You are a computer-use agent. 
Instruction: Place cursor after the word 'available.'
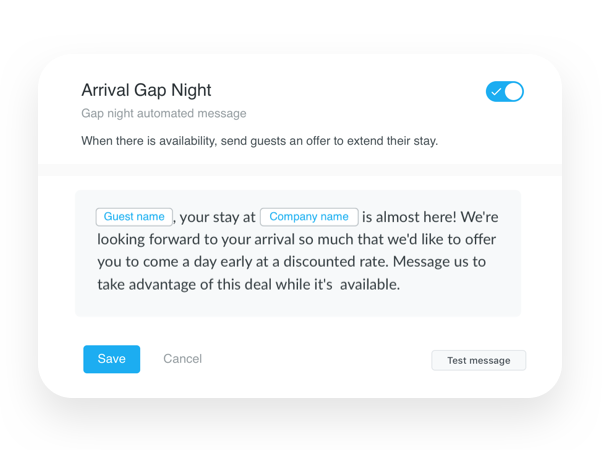pos(401,285)
